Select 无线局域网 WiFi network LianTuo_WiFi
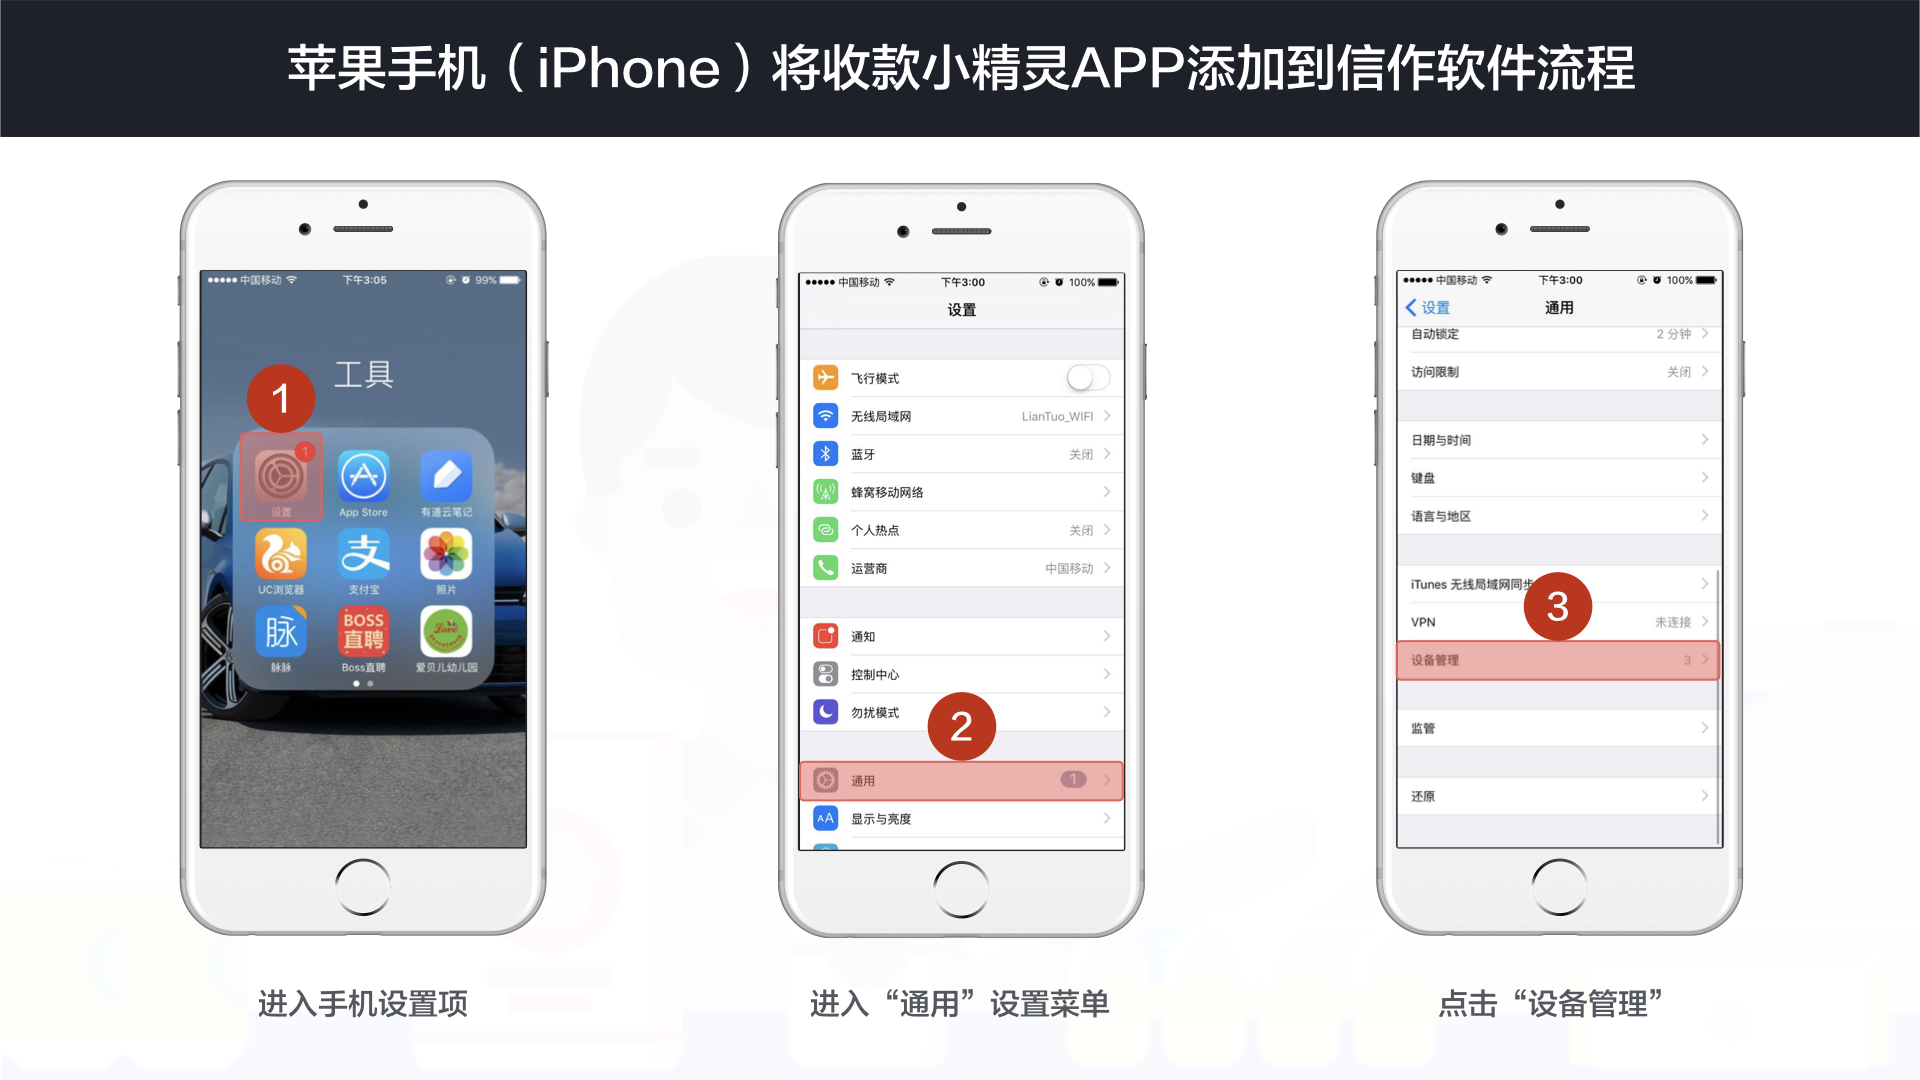Viewport: 1920px width, 1080px height. [961, 415]
